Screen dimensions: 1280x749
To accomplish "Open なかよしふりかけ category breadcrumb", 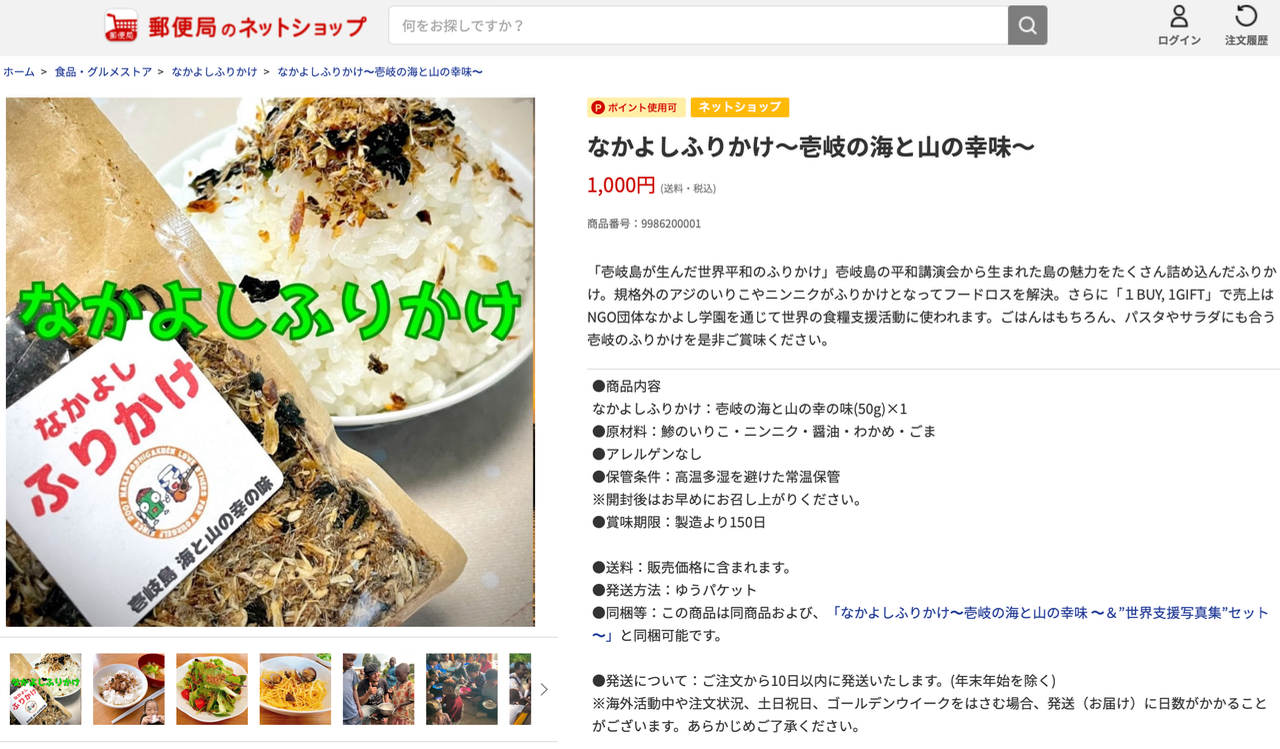I will (215, 72).
